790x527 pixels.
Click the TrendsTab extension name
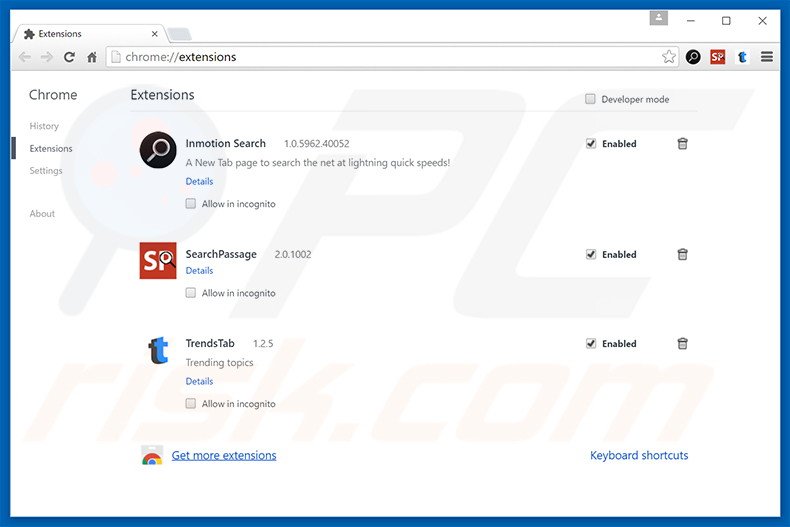[x=210, y=344]
